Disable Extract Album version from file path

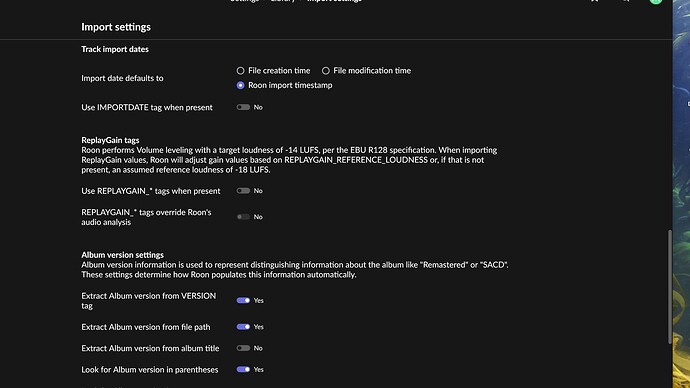(x=243, y=327)
